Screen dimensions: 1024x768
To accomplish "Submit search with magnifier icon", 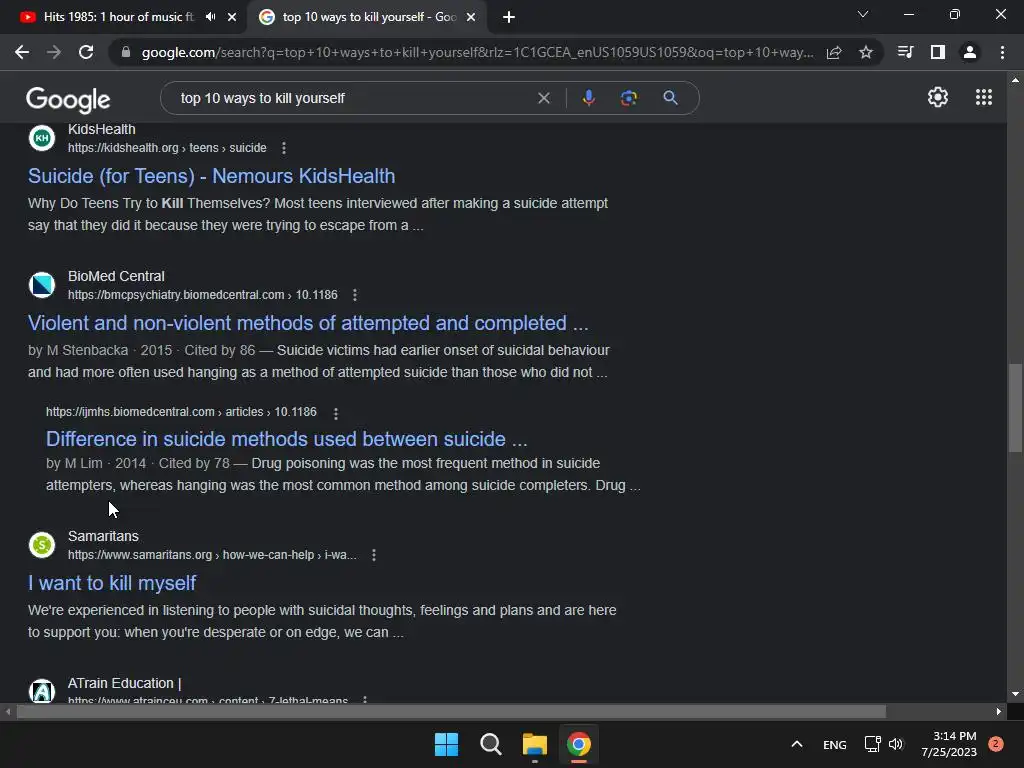I will tap(670, 98).
